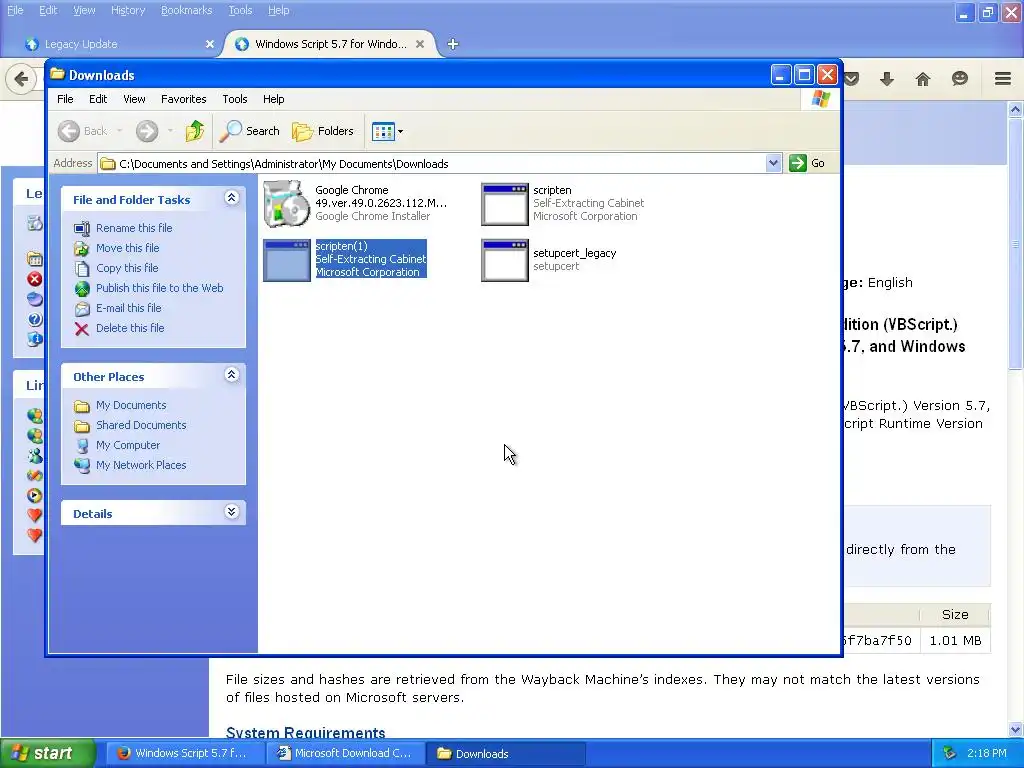Expand the Address bar dropdown
1024x768 pixels.
point(773,163)
